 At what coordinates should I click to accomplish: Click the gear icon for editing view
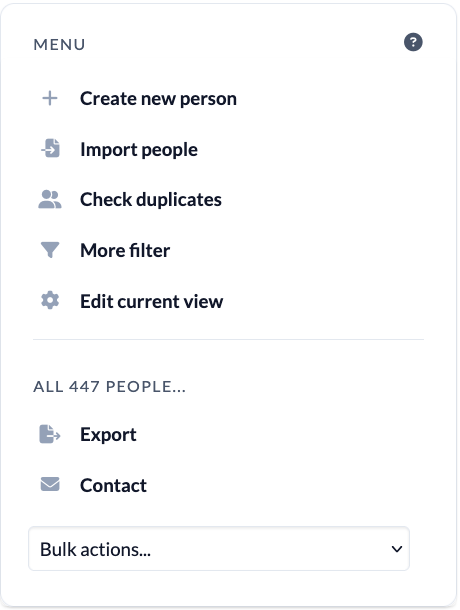(50, 301)
